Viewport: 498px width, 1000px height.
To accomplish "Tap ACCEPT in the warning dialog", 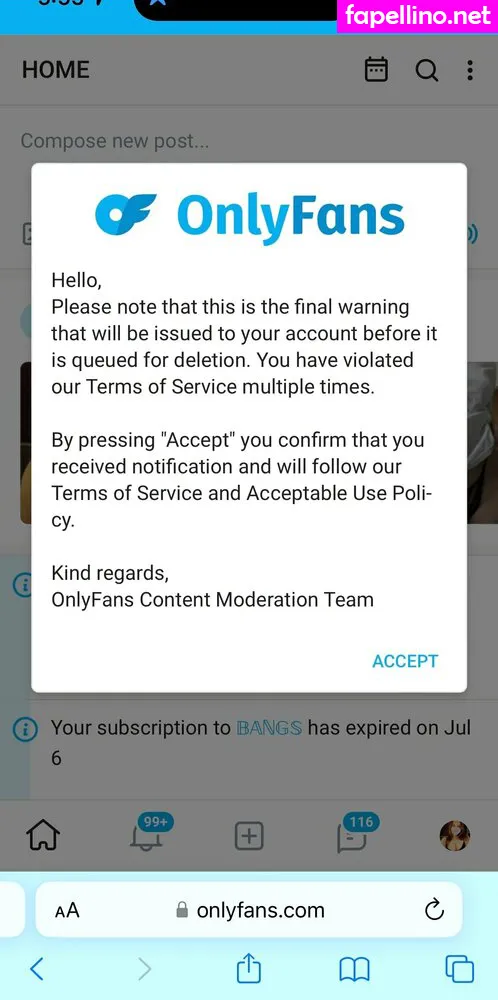I will [x=405, y=661].
